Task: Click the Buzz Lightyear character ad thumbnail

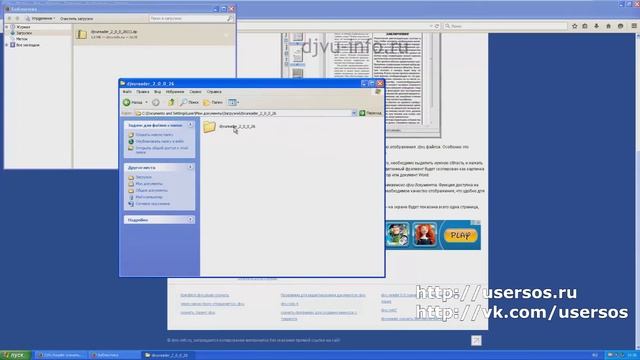Action: pyautogui.click(x=398, y=234)
